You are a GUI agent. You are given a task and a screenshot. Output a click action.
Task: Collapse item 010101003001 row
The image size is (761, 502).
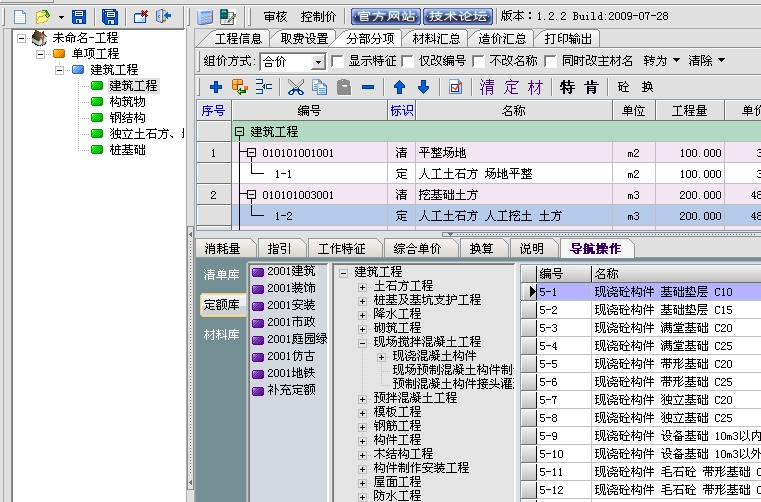pyautogui.click(x=251, y=195)
